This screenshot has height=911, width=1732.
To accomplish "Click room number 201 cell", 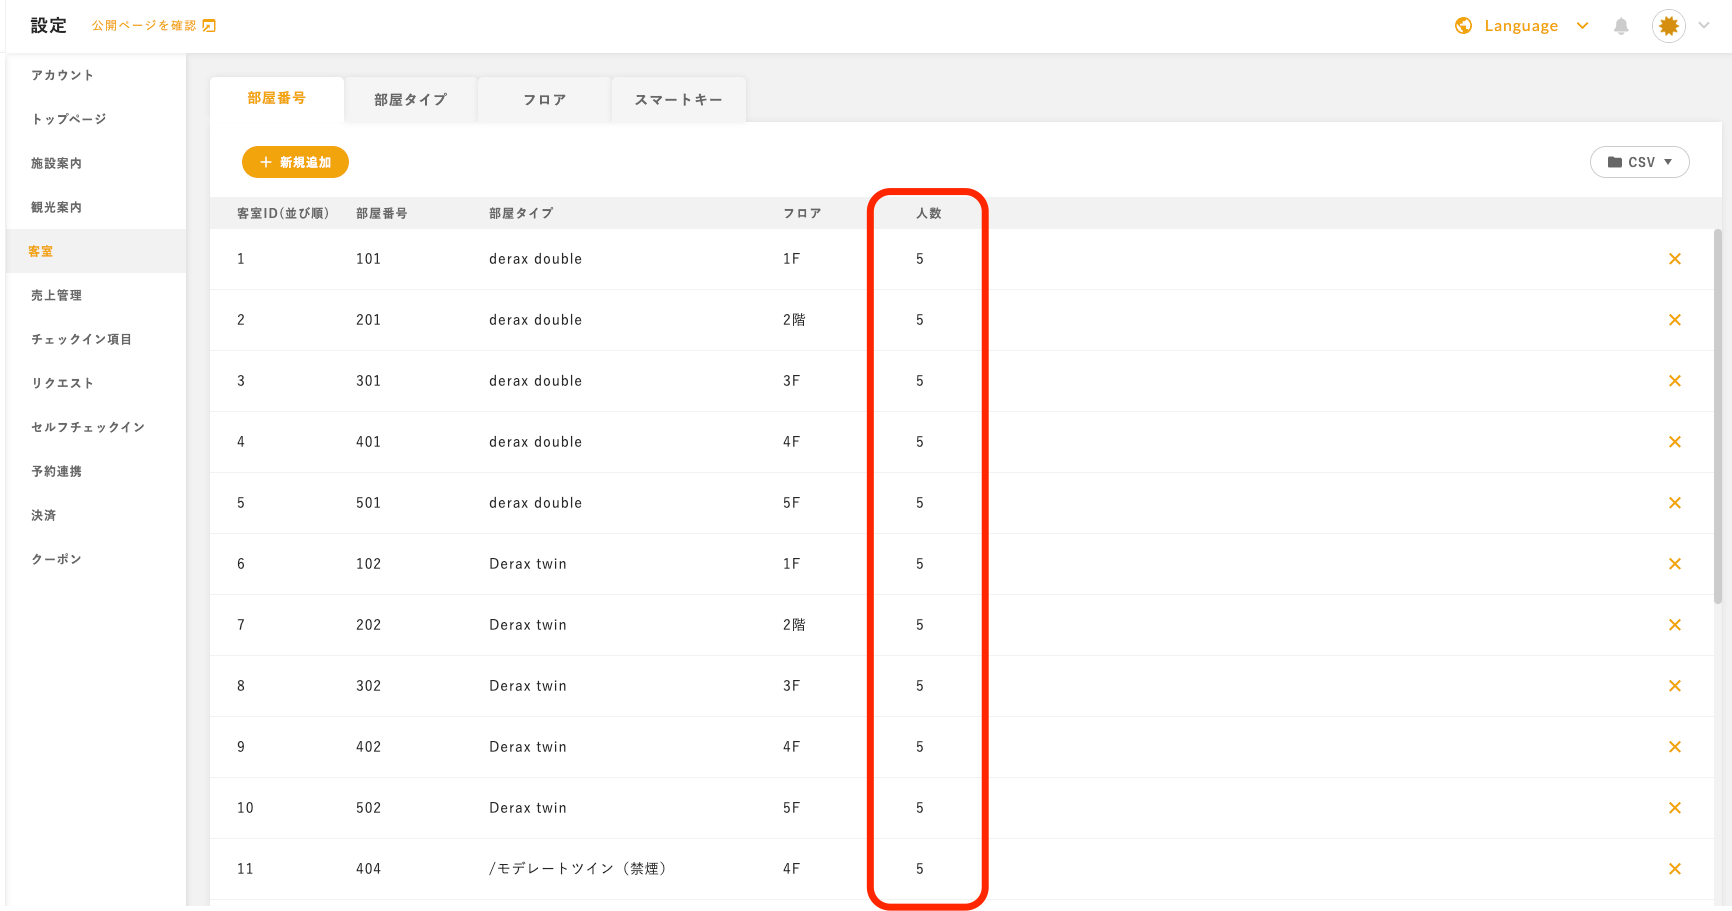I will tap(368, 320).
